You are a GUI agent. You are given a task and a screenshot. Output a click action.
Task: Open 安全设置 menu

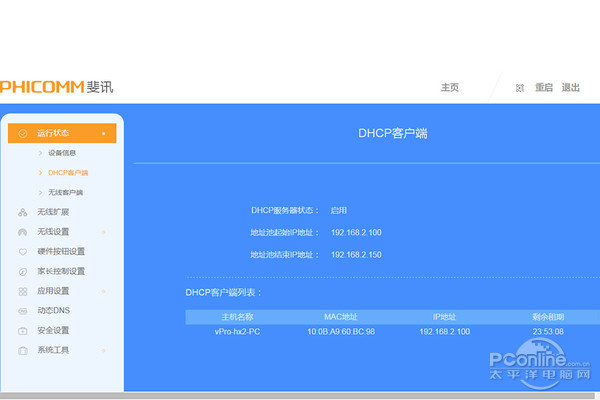53,331
